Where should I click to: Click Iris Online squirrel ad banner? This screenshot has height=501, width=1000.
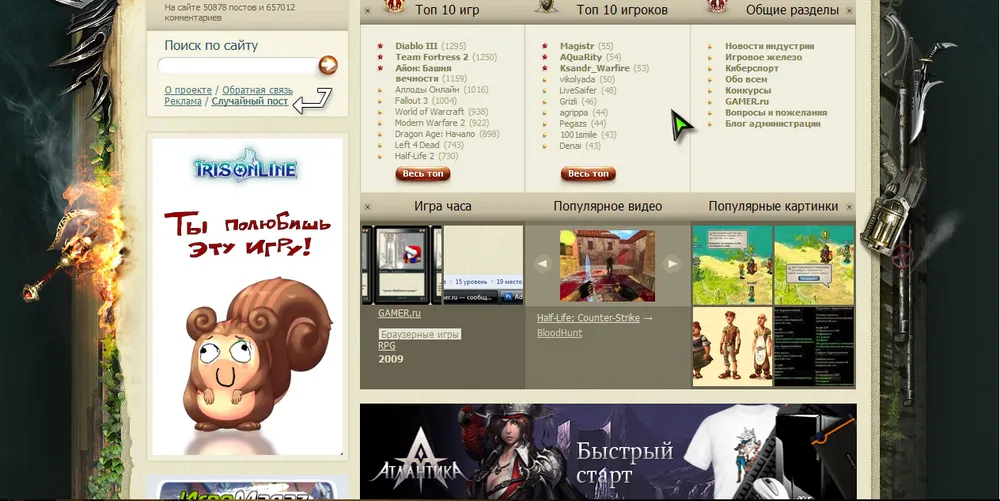click(247, 297)
